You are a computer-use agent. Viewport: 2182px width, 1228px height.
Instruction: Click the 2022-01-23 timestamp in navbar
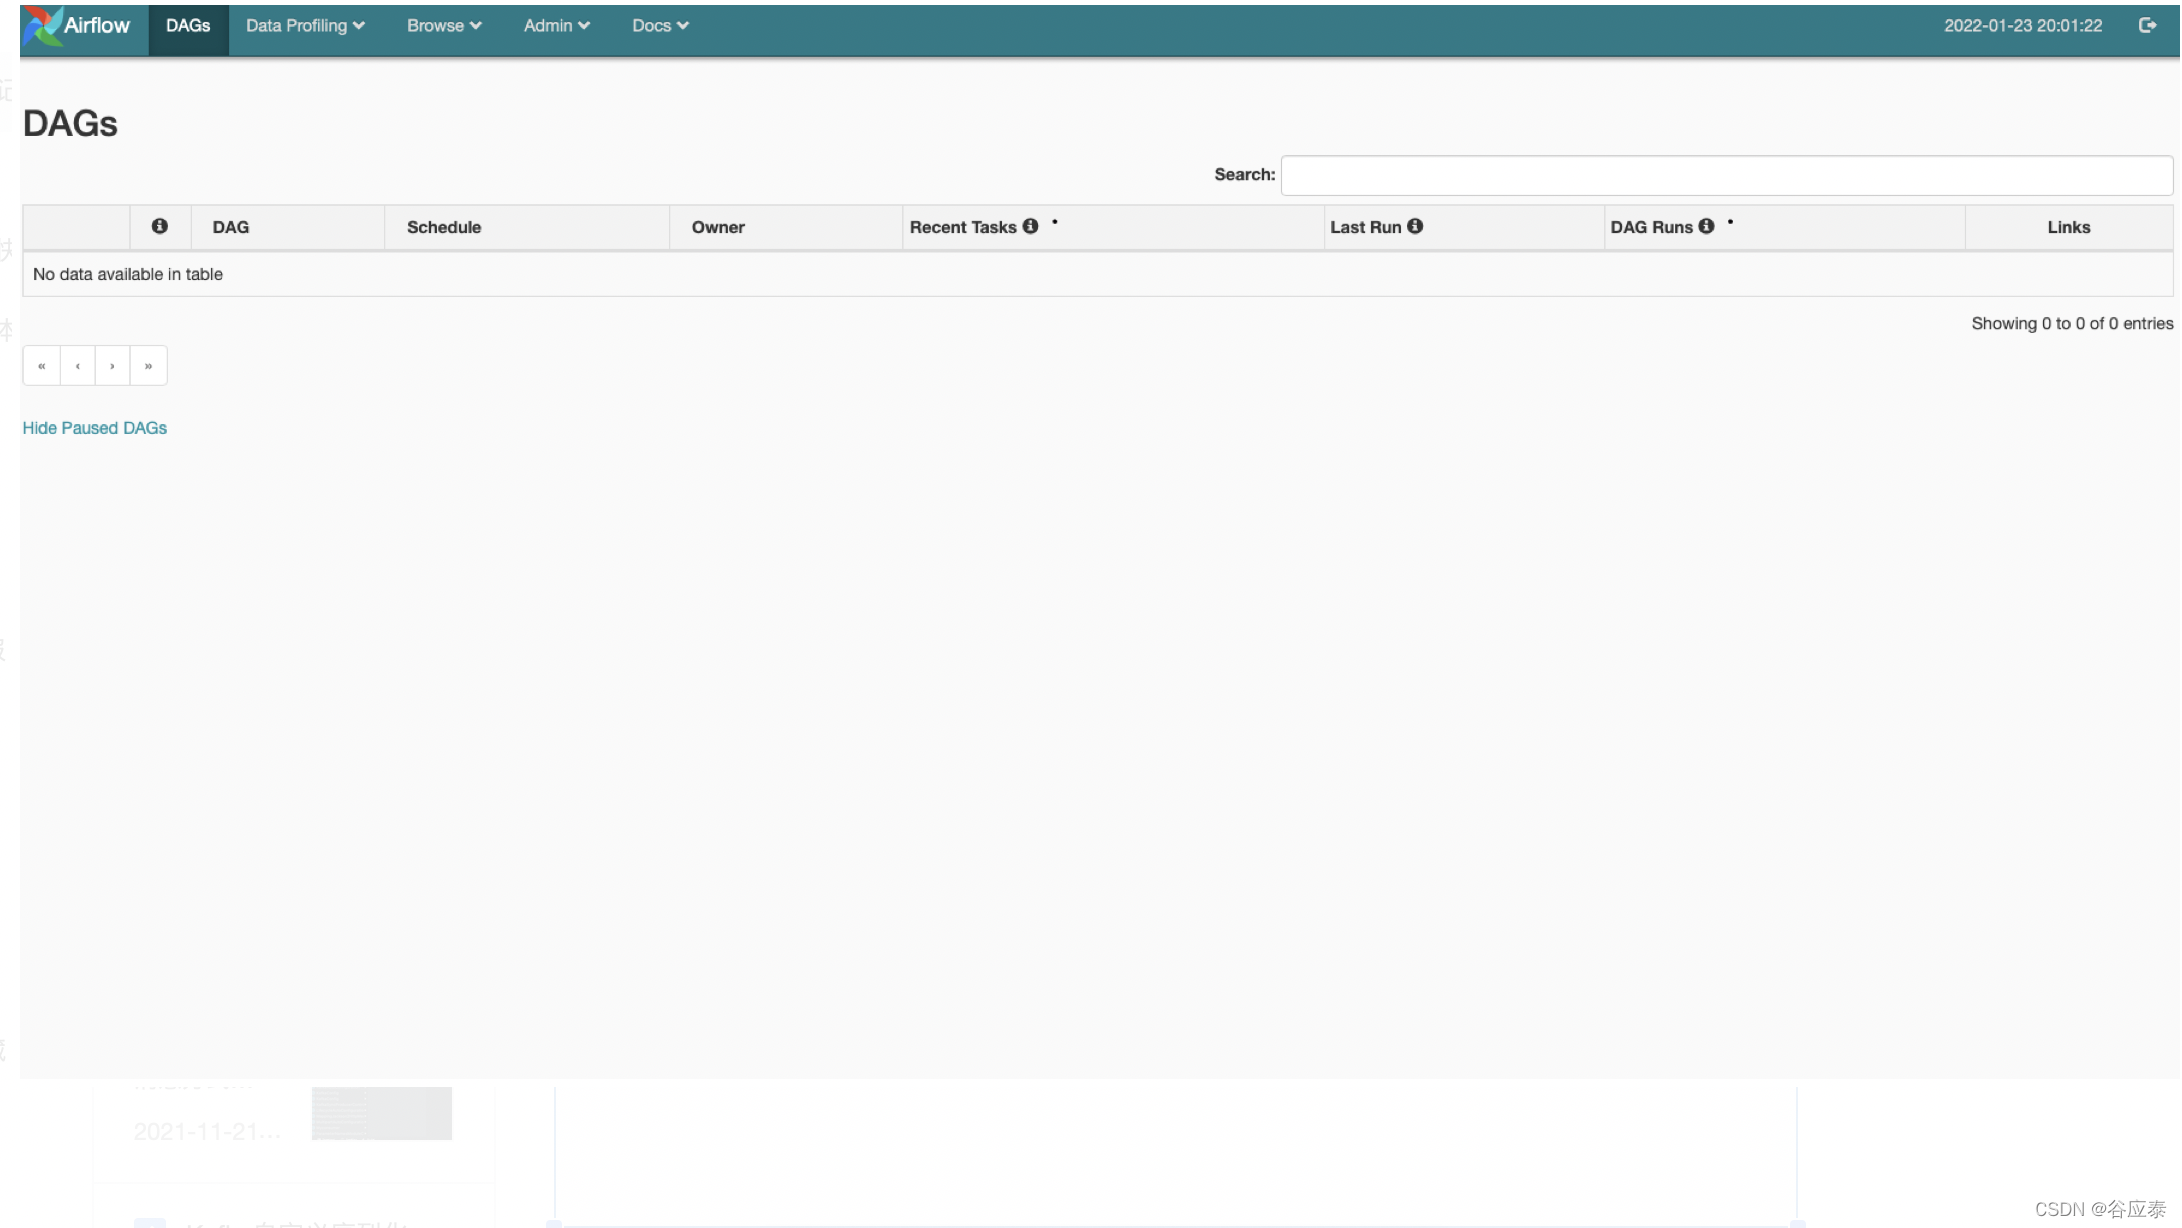click(2022, 26)
